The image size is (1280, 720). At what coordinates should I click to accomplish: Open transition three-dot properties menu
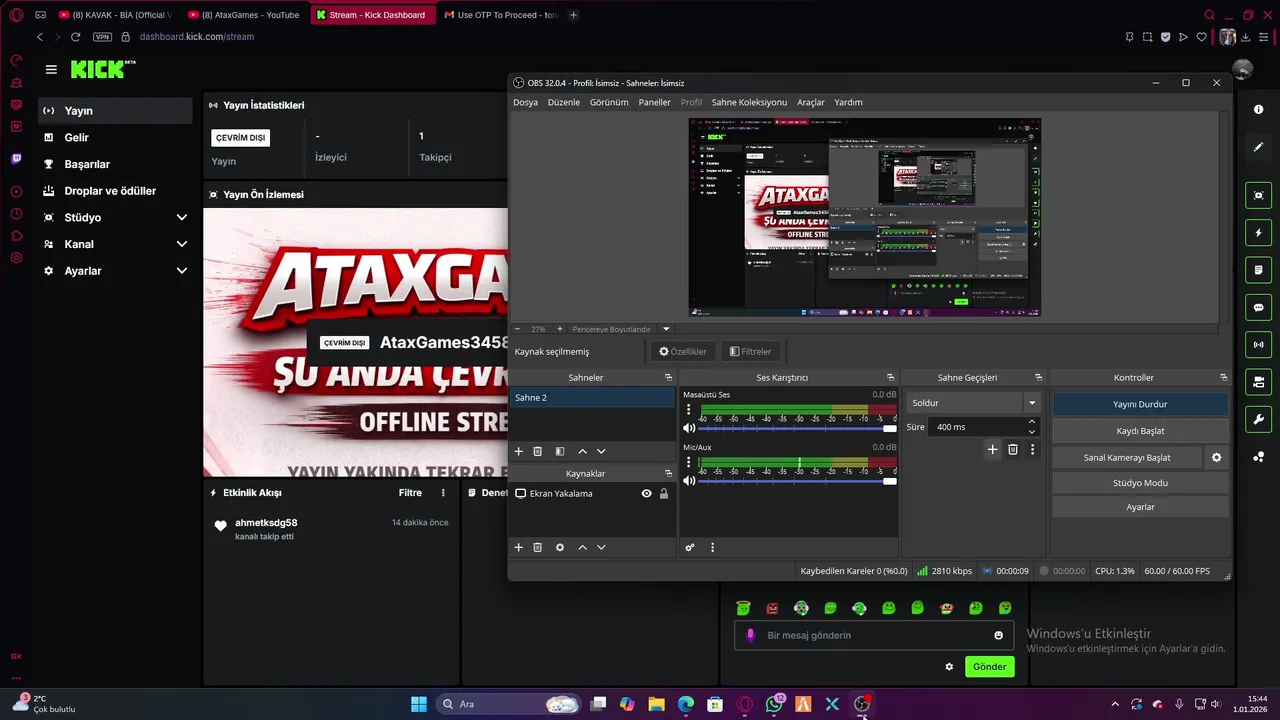1032,450
